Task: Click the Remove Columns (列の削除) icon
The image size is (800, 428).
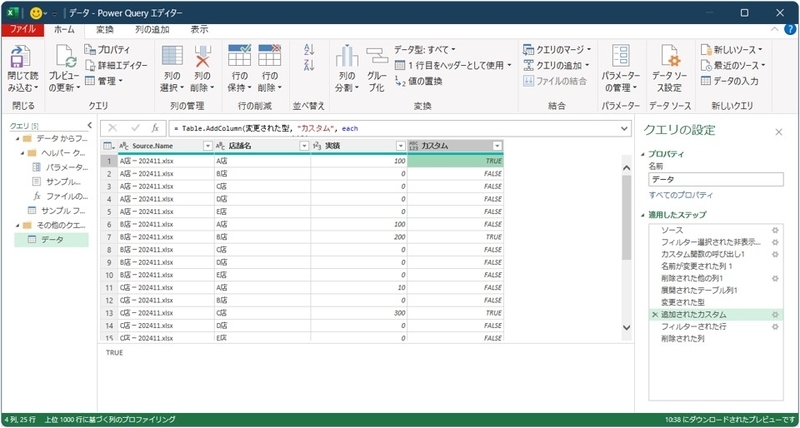Action: pos(203,56)
